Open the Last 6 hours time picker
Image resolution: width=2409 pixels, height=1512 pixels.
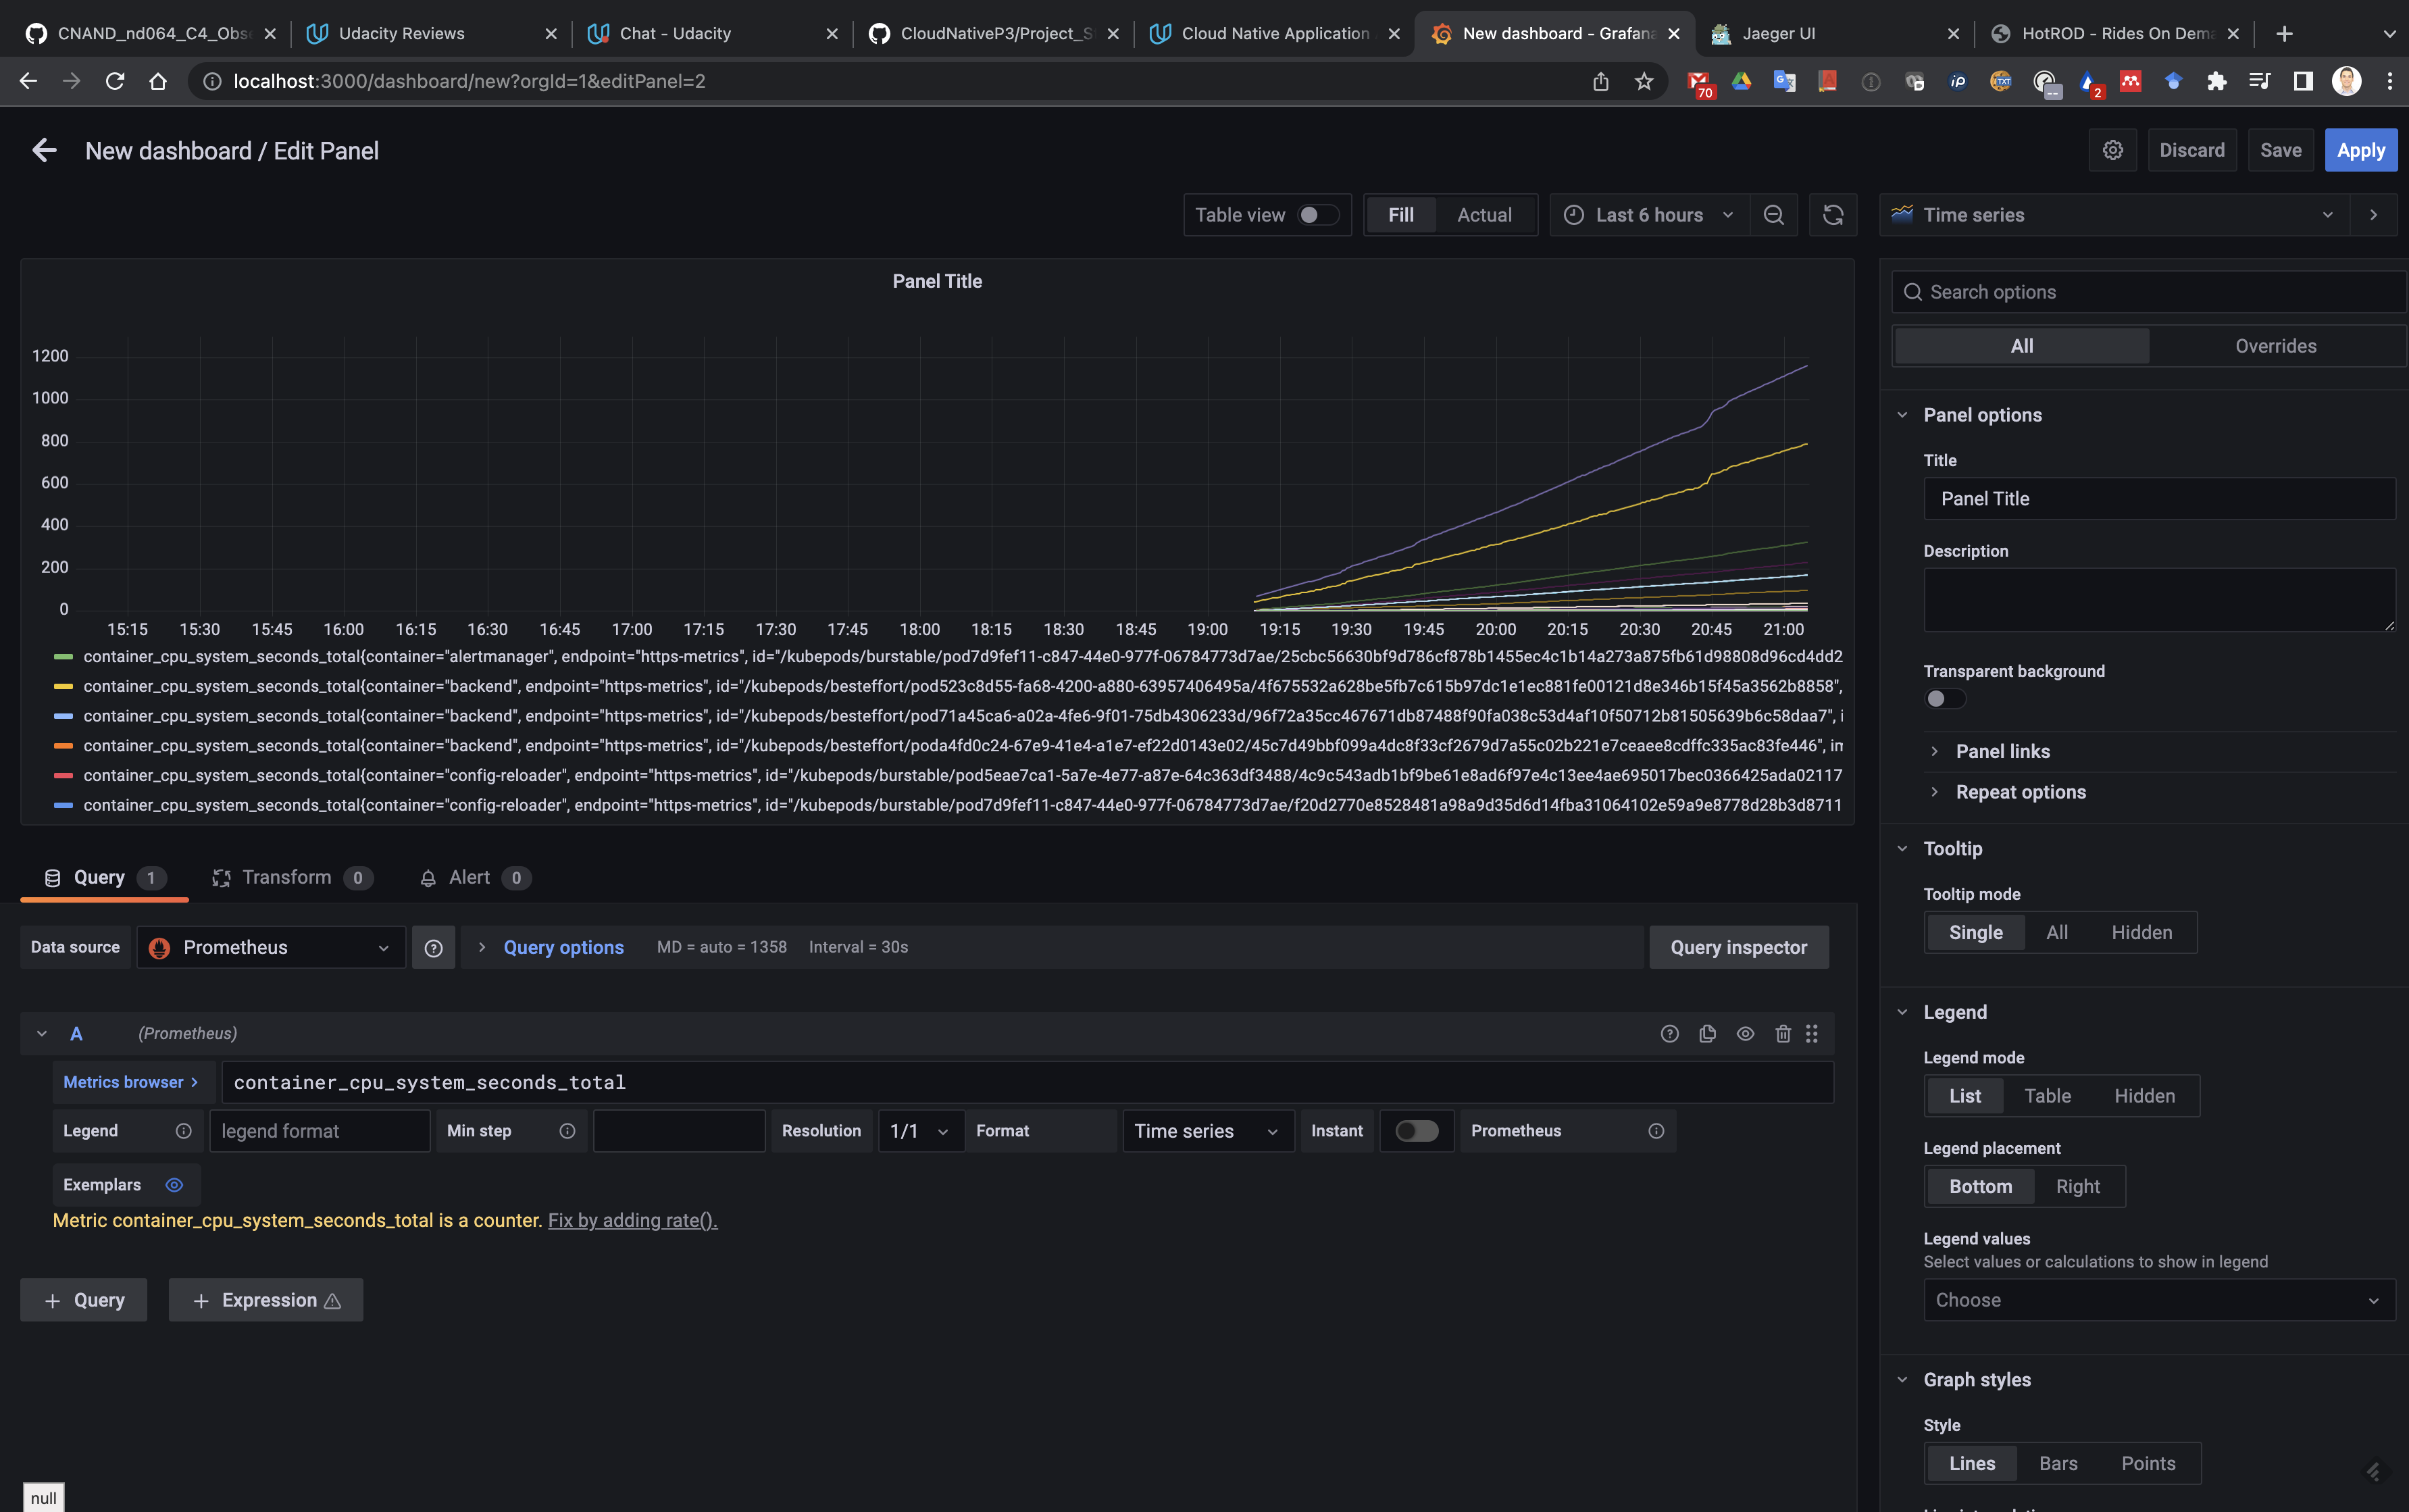coord(1649,215)
